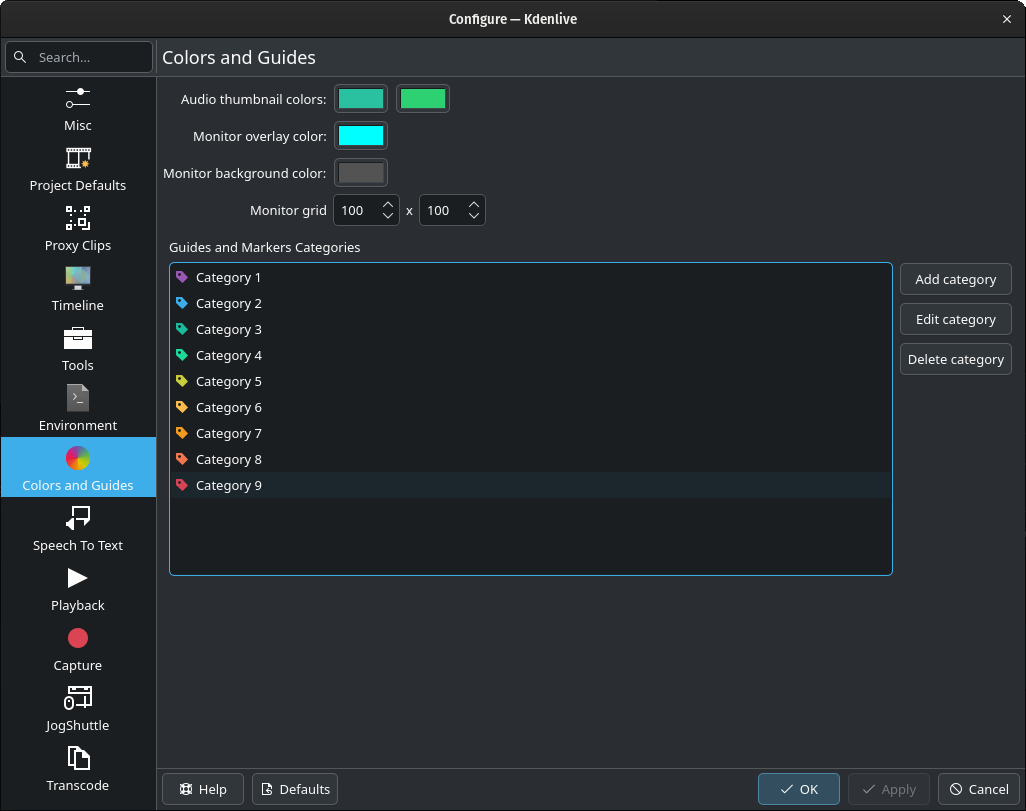Select the Category 8 row

coord(531,459)
